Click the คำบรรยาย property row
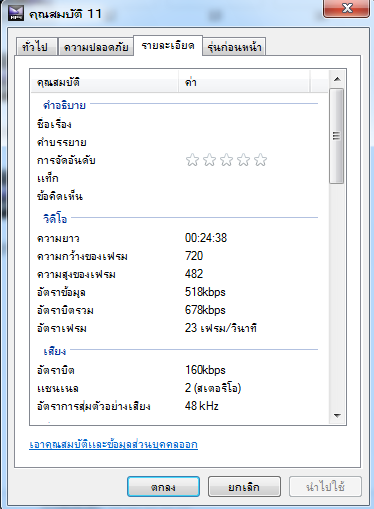Screen dimensions: 374x509 pos(177,142)
